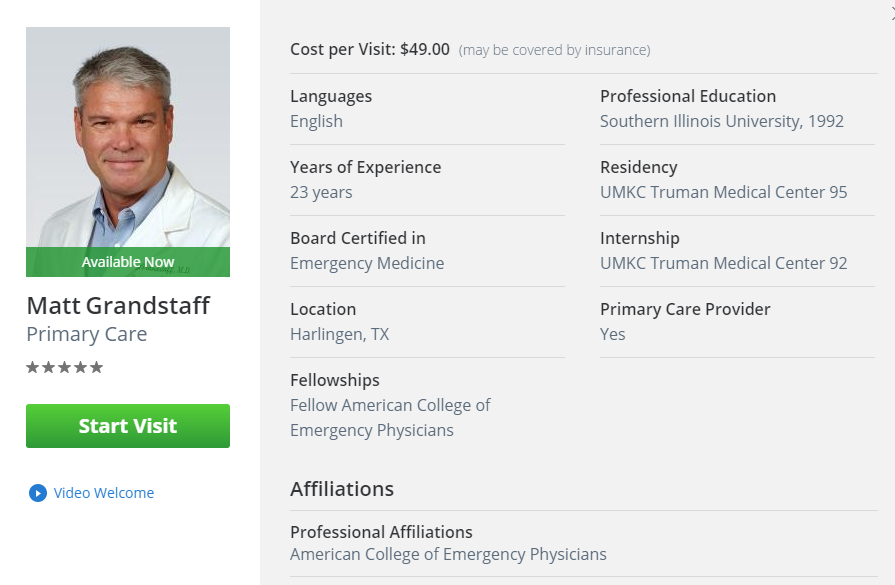Click the Available Now banner
The height and width of the screenshot is (585, 895).
(128, 262)
